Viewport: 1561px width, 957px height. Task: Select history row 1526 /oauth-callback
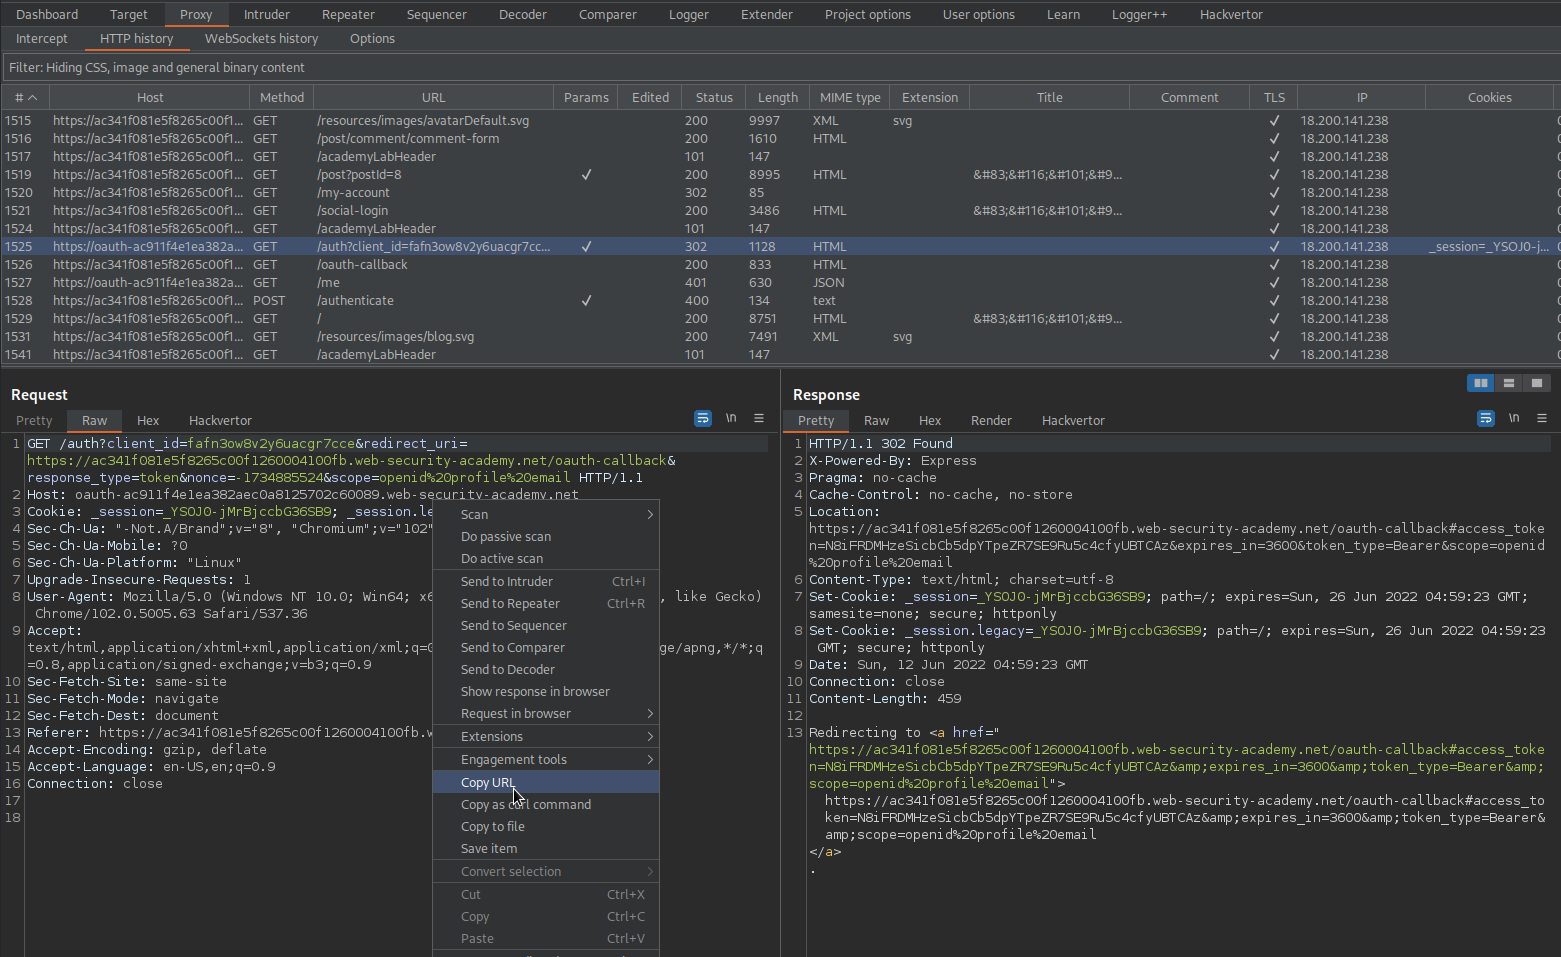[780, 264]
